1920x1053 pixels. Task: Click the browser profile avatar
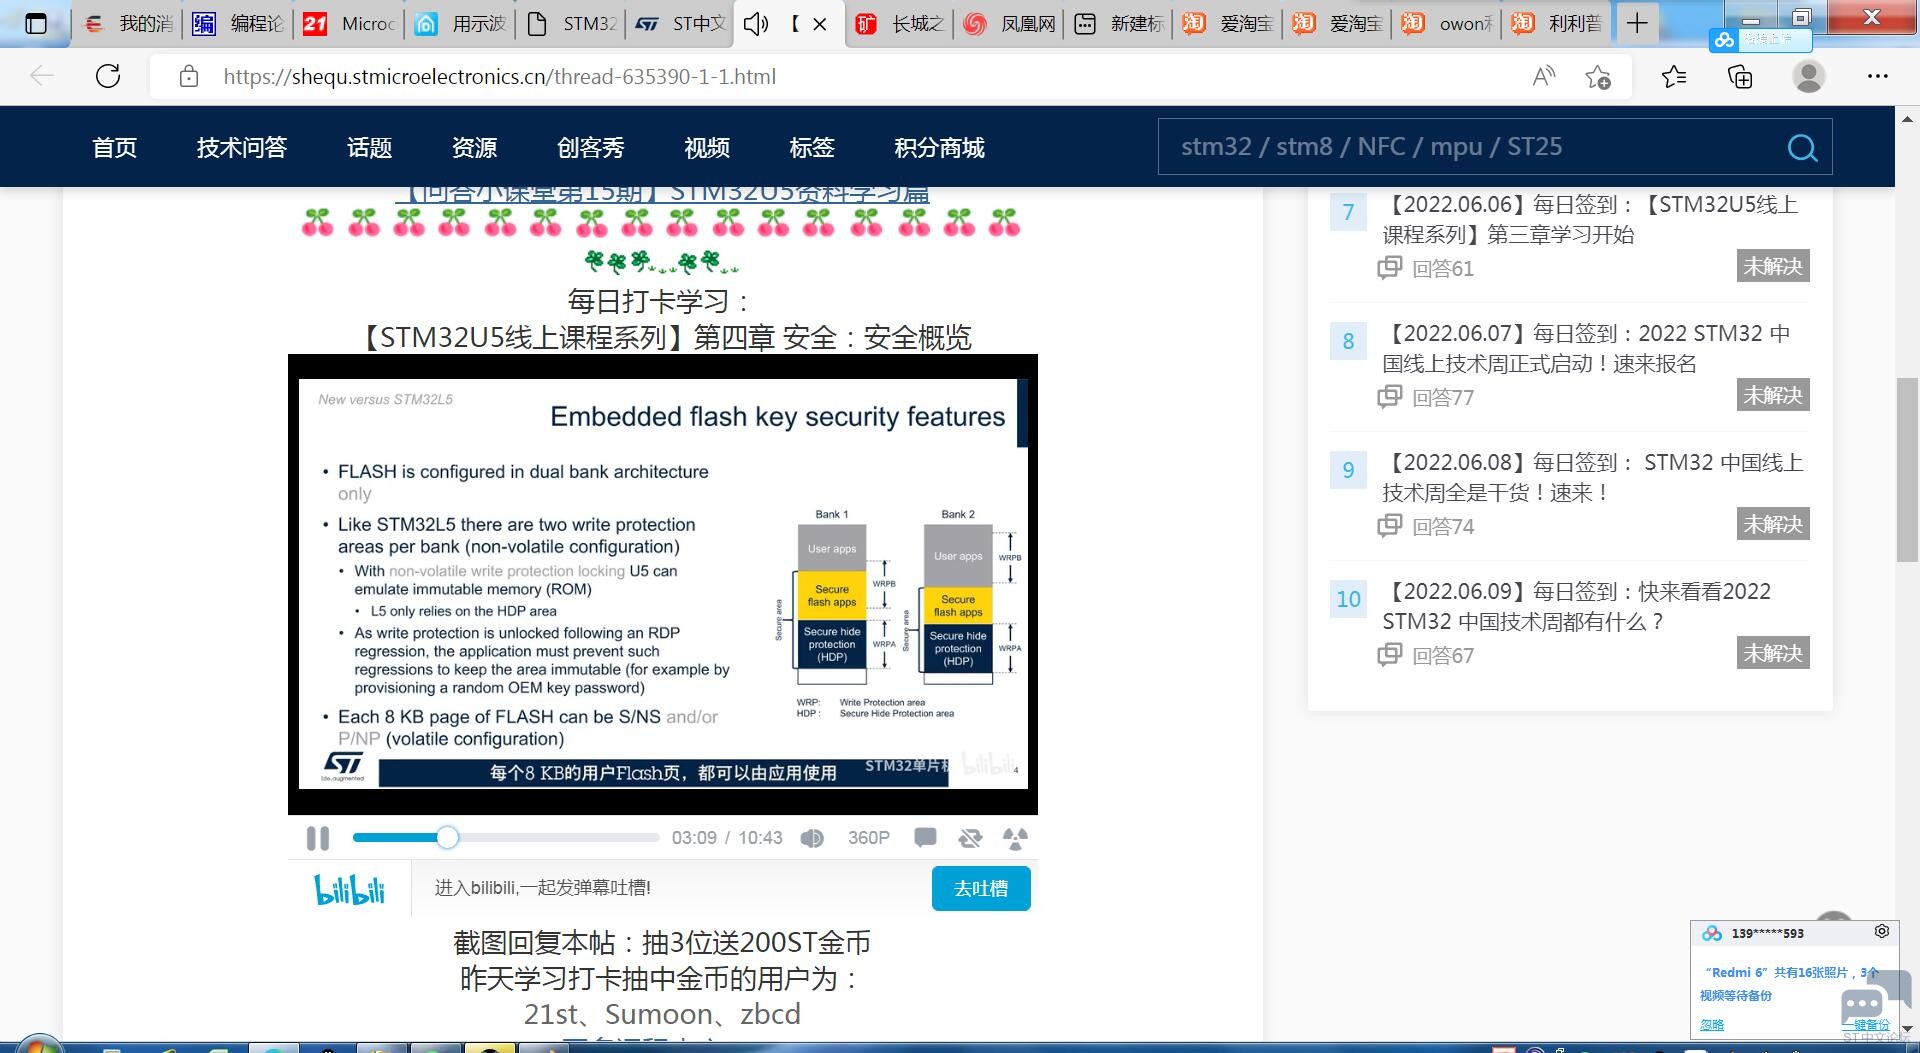(1808, 77)
